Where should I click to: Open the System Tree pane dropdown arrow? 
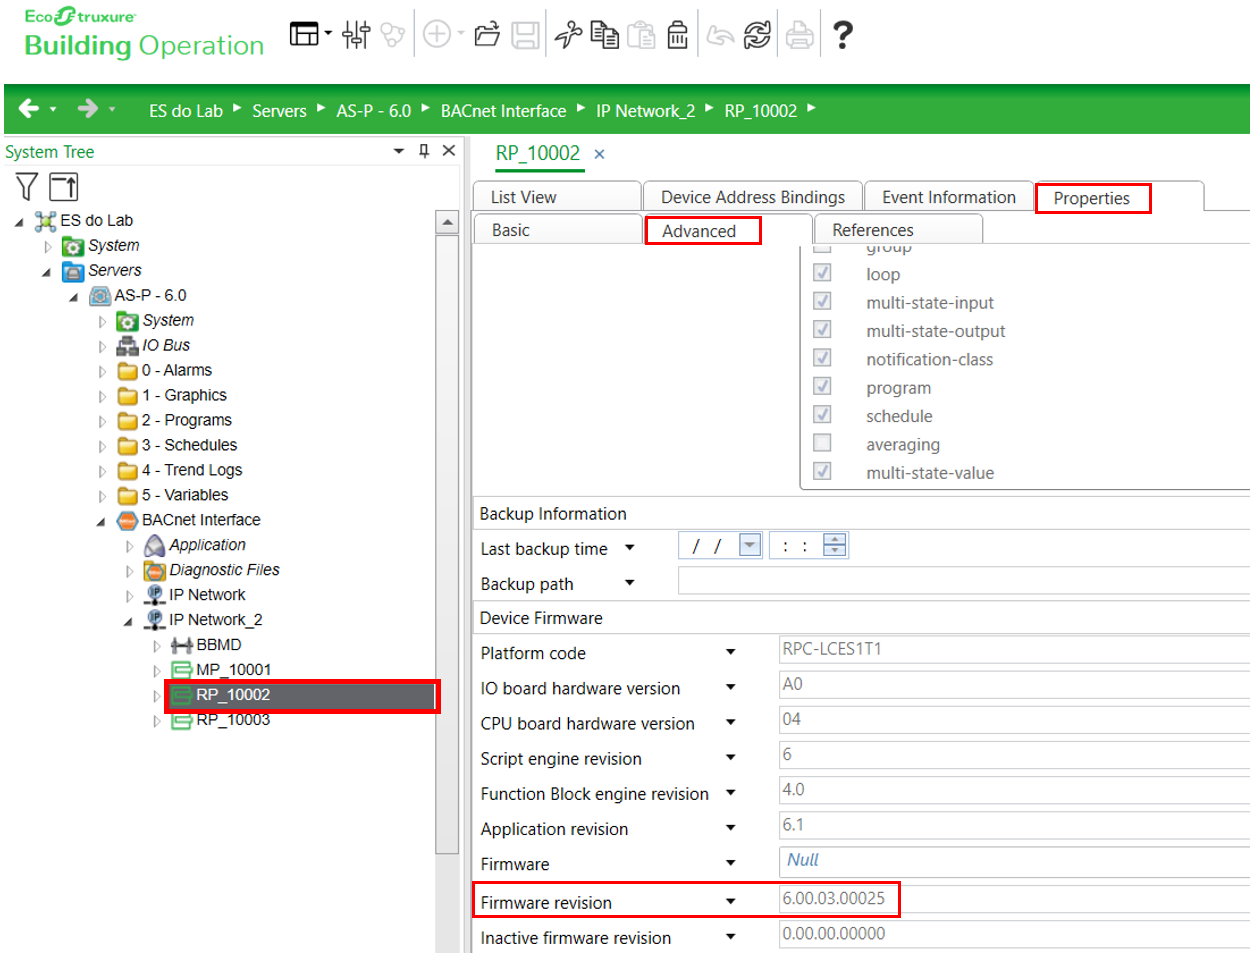(399, 151)
